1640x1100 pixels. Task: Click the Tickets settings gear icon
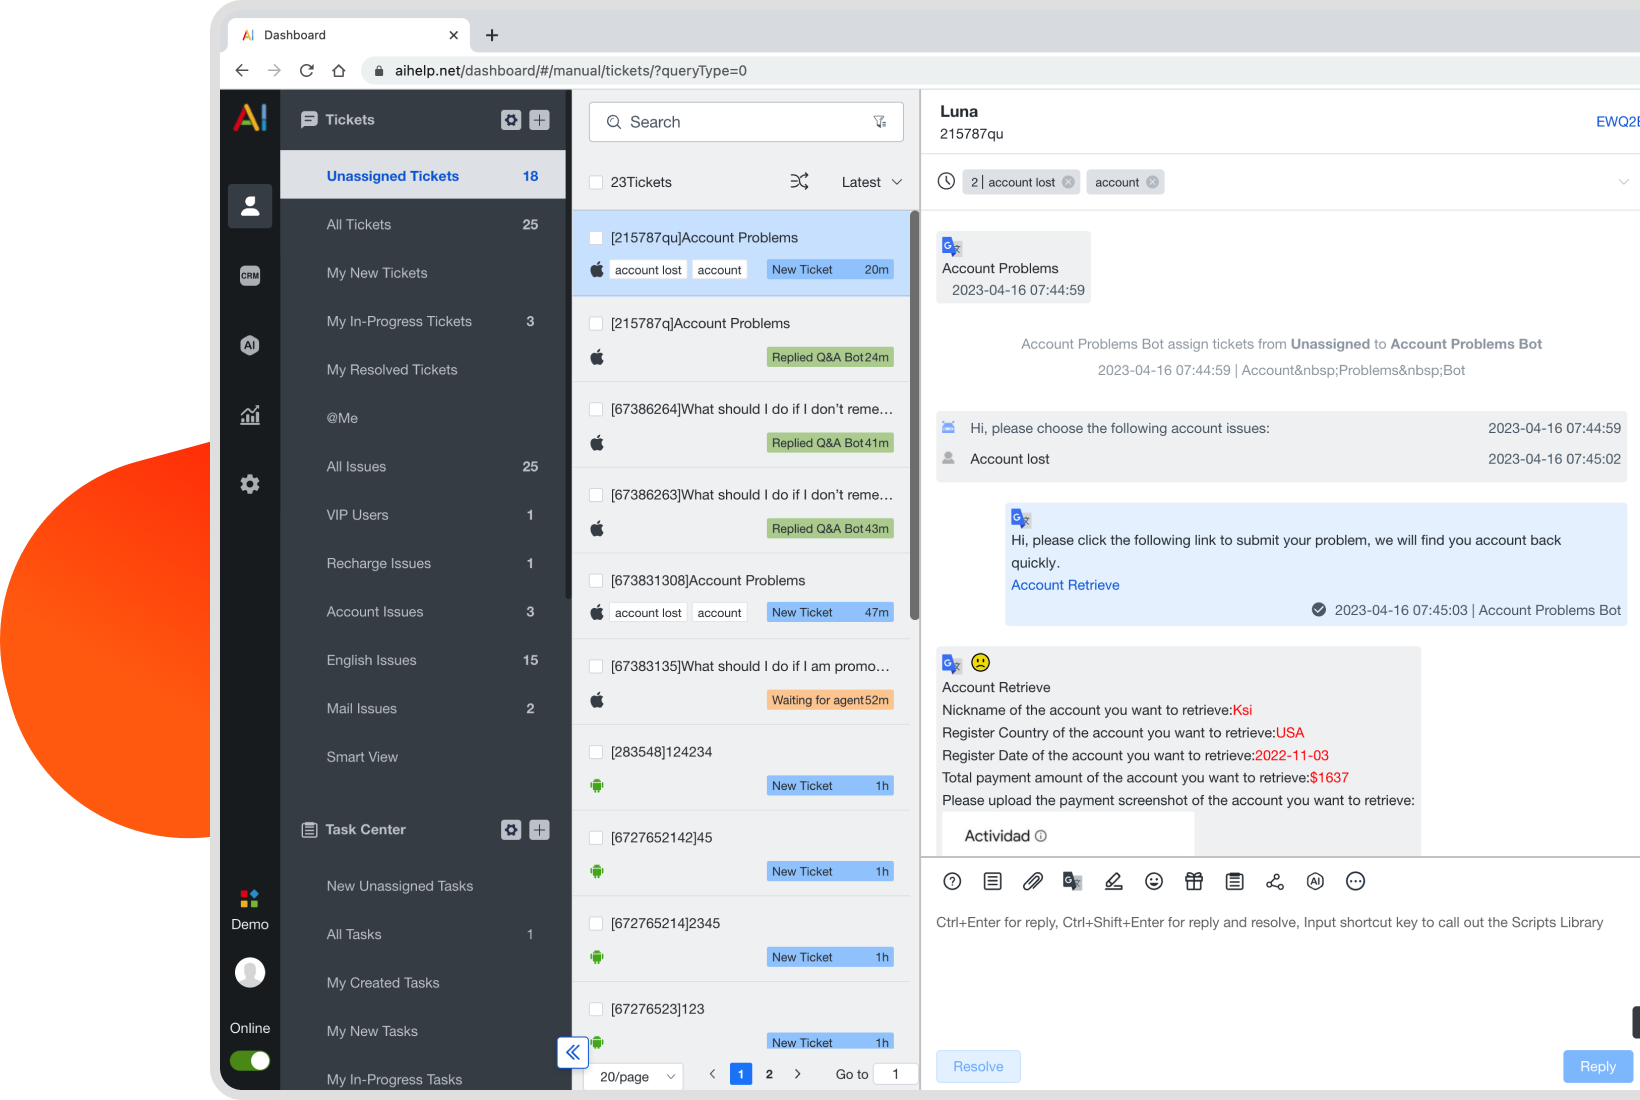[511, 120]
